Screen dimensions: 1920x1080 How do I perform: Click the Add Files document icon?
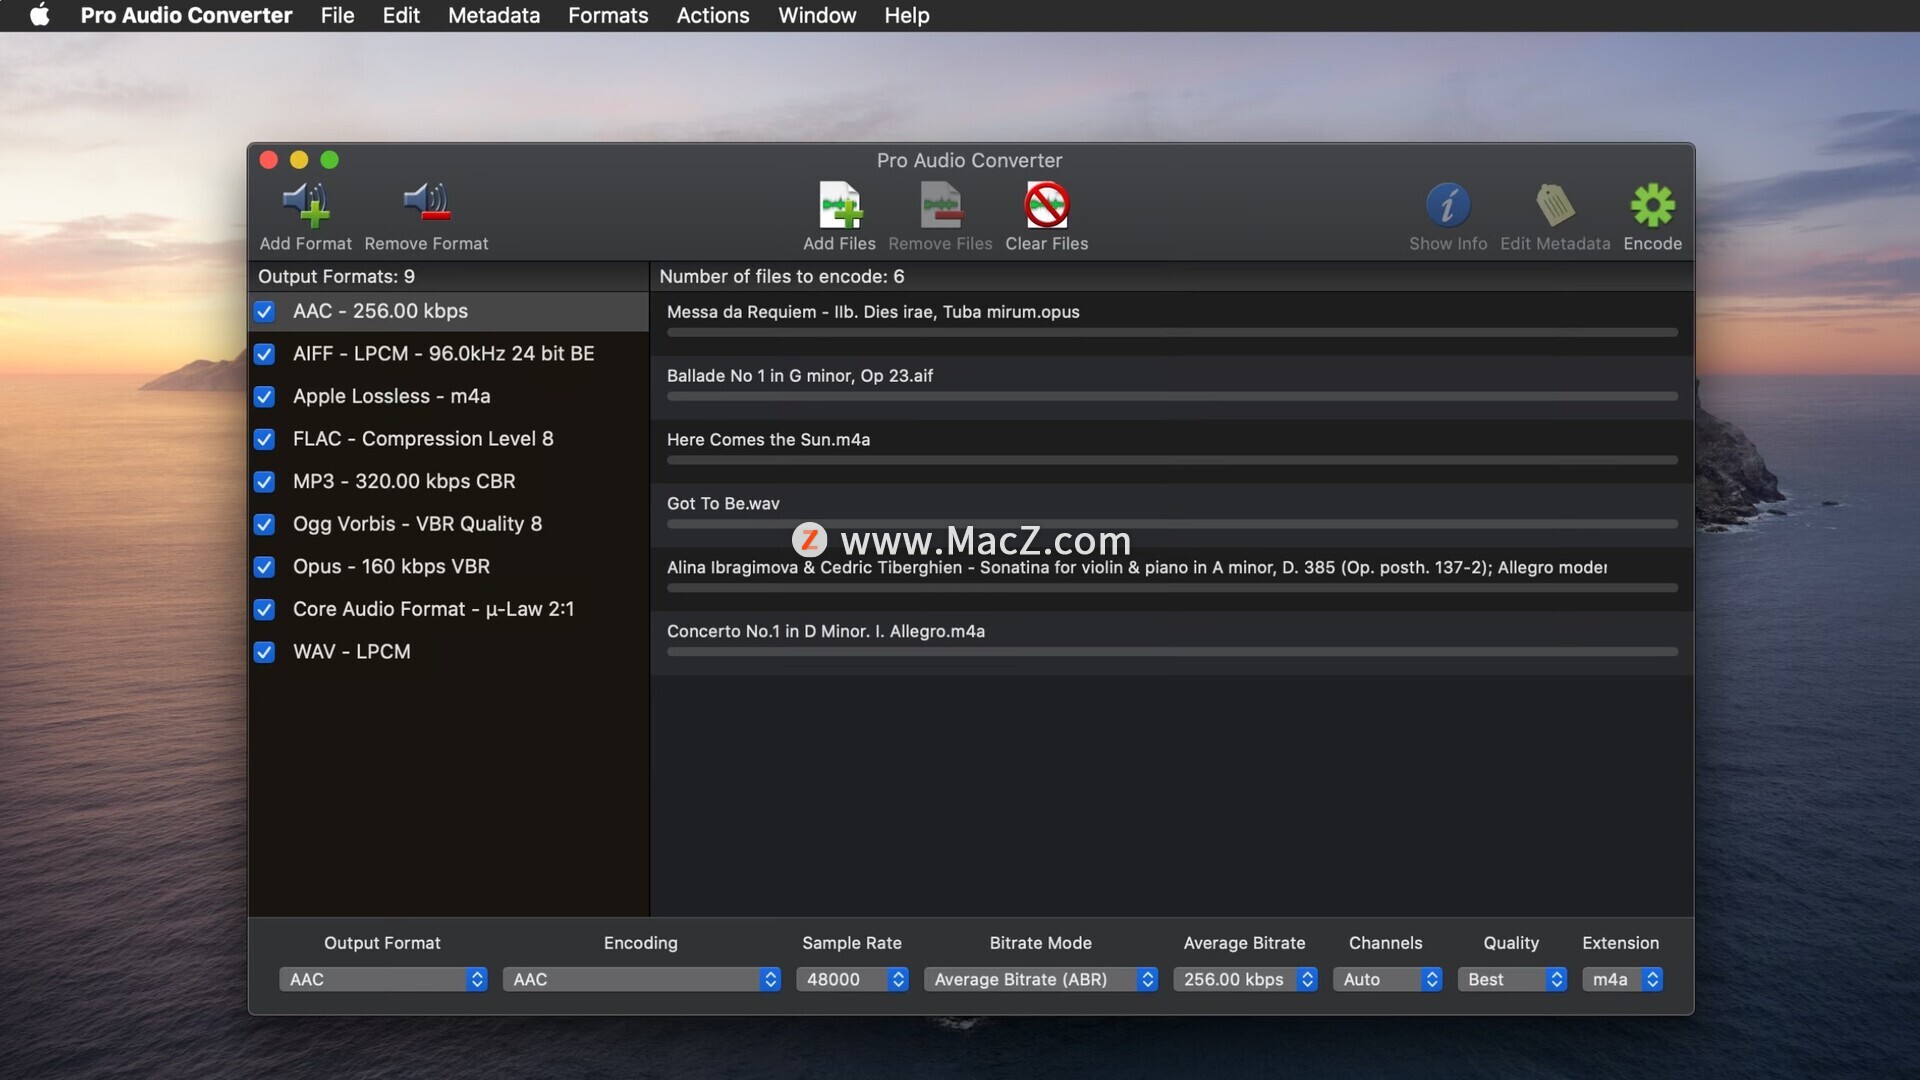(x=839, y=205)
